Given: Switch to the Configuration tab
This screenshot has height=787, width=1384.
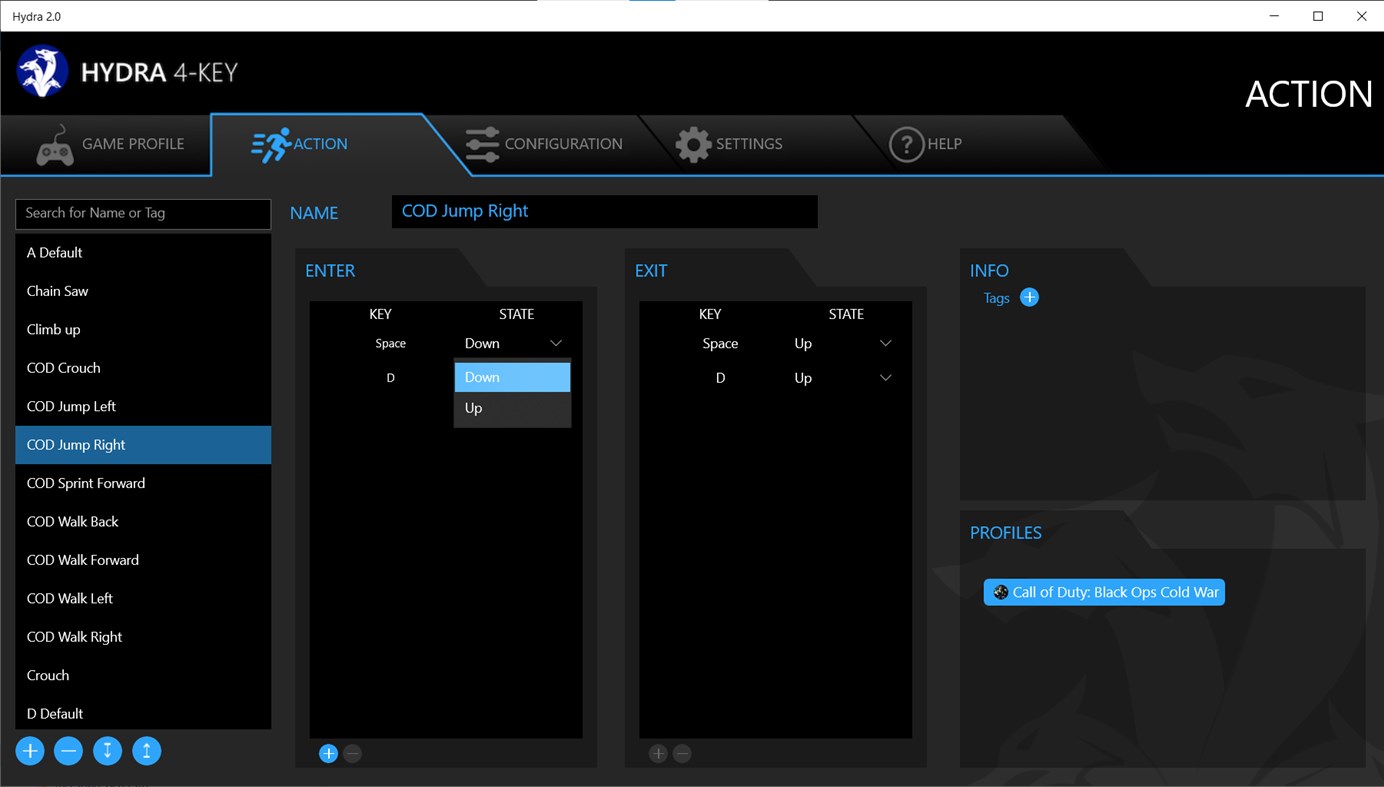Looking at the screenshot, I should pyautogui.click(x=545, y=144).
